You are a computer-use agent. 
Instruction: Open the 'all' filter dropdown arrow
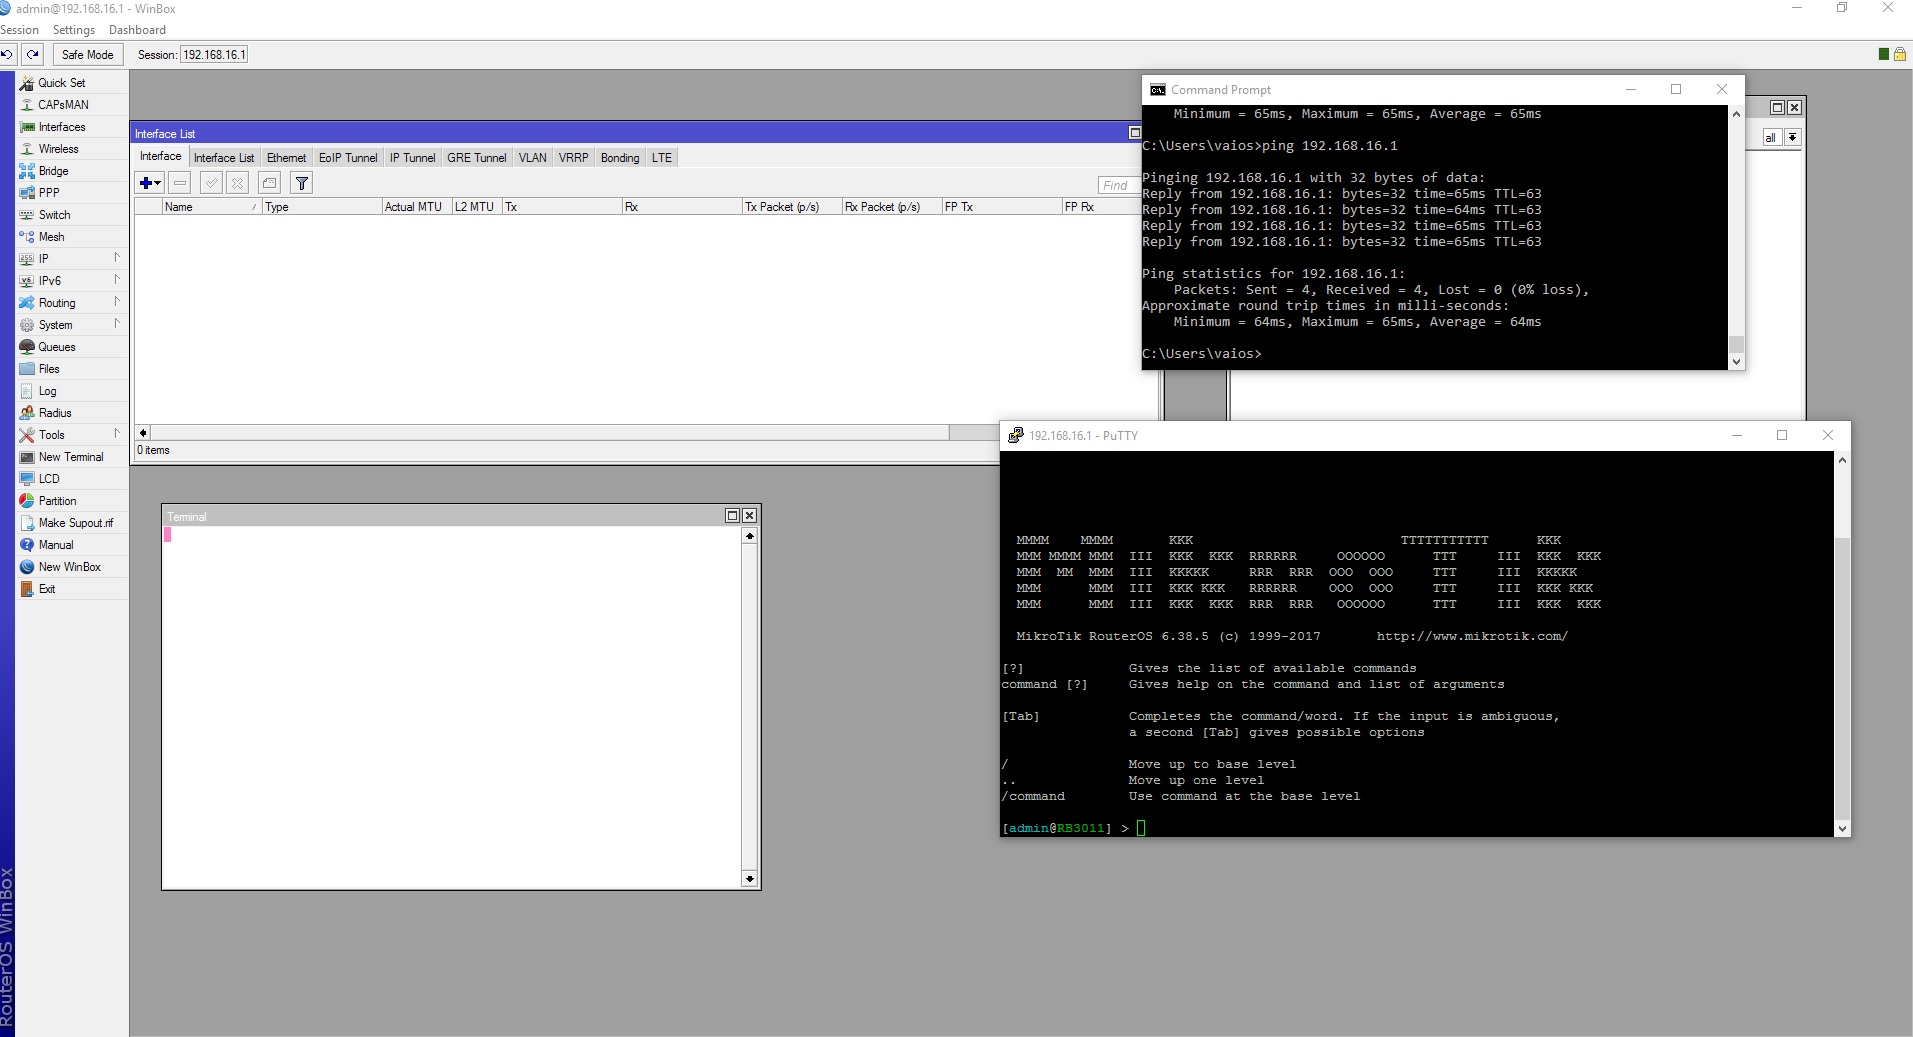click(x=1792, y=137)
